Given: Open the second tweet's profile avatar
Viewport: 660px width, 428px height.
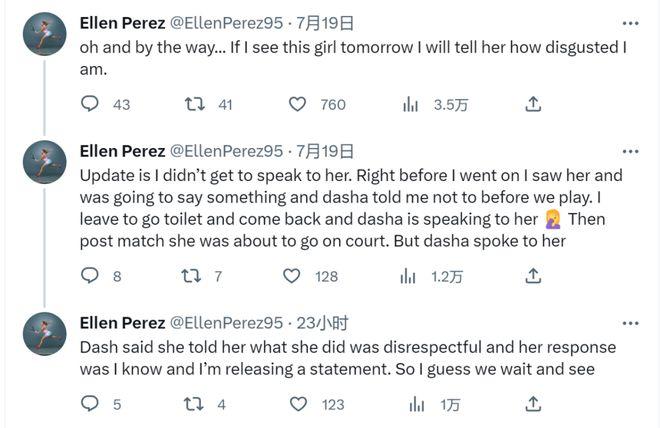Looking at the screenshot, I should 45,162.
